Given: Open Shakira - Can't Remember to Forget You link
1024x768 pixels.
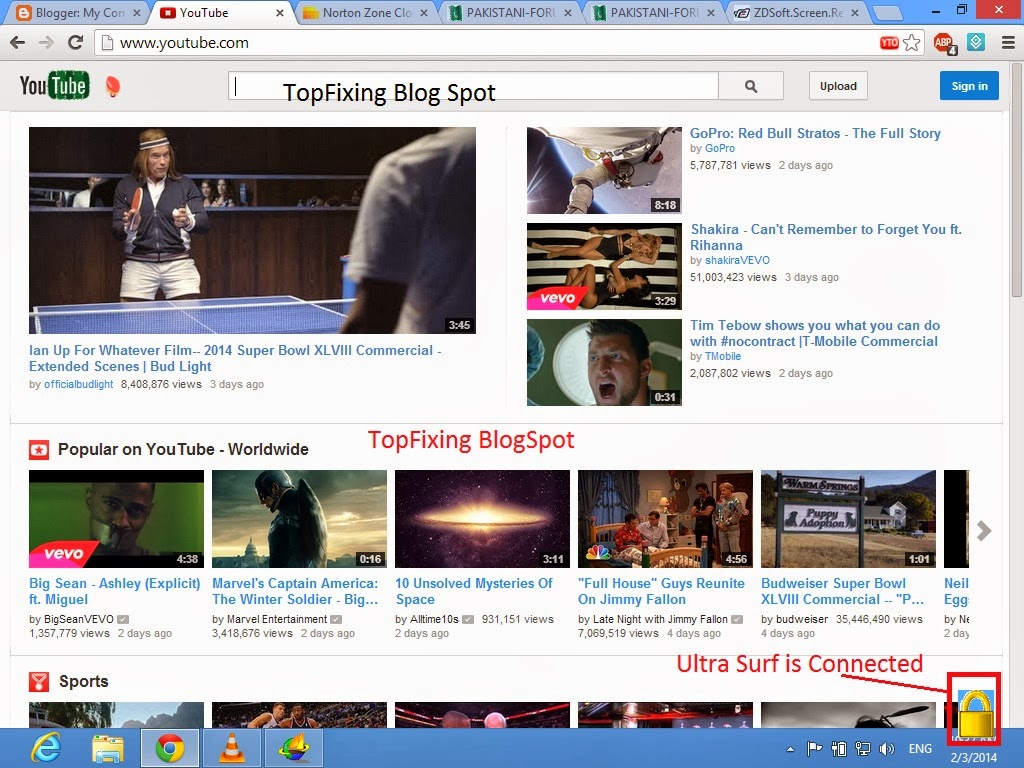Looking at the screenshot, I should click(x=825, y=237).
